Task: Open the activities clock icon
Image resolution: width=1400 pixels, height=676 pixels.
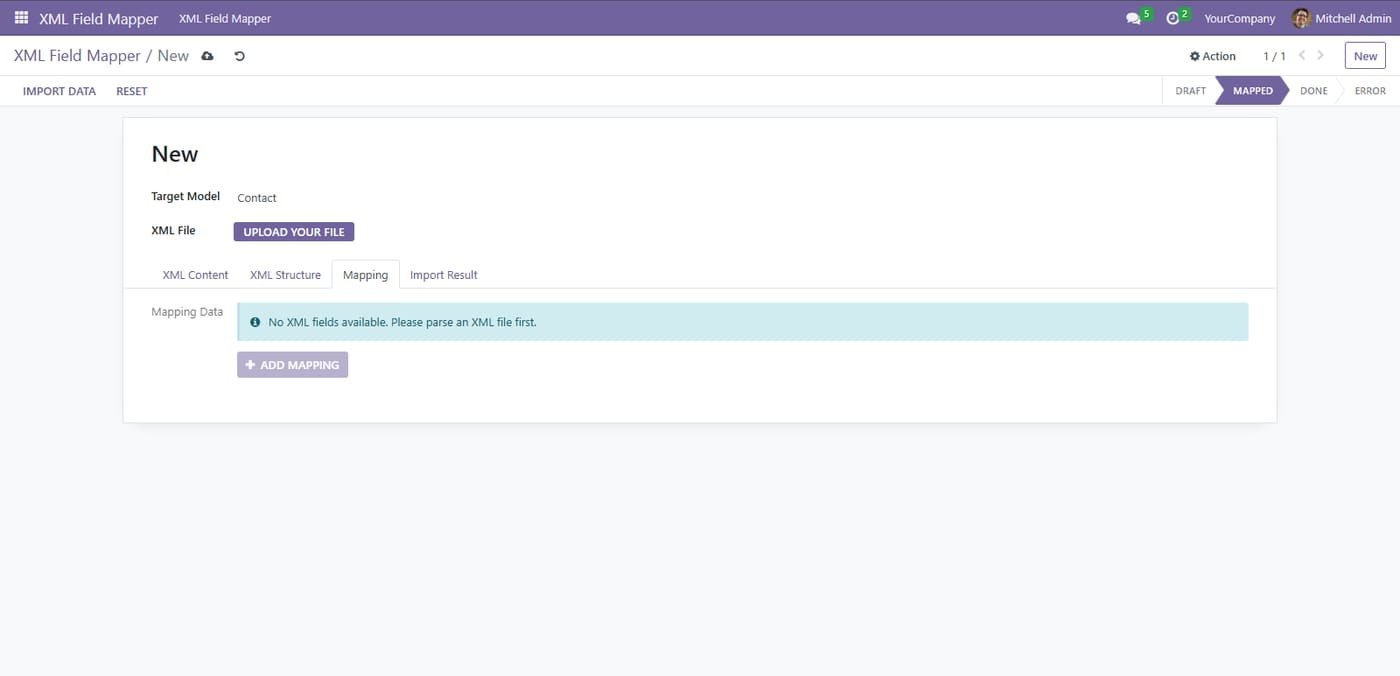Action: (x=1173, y=18)
